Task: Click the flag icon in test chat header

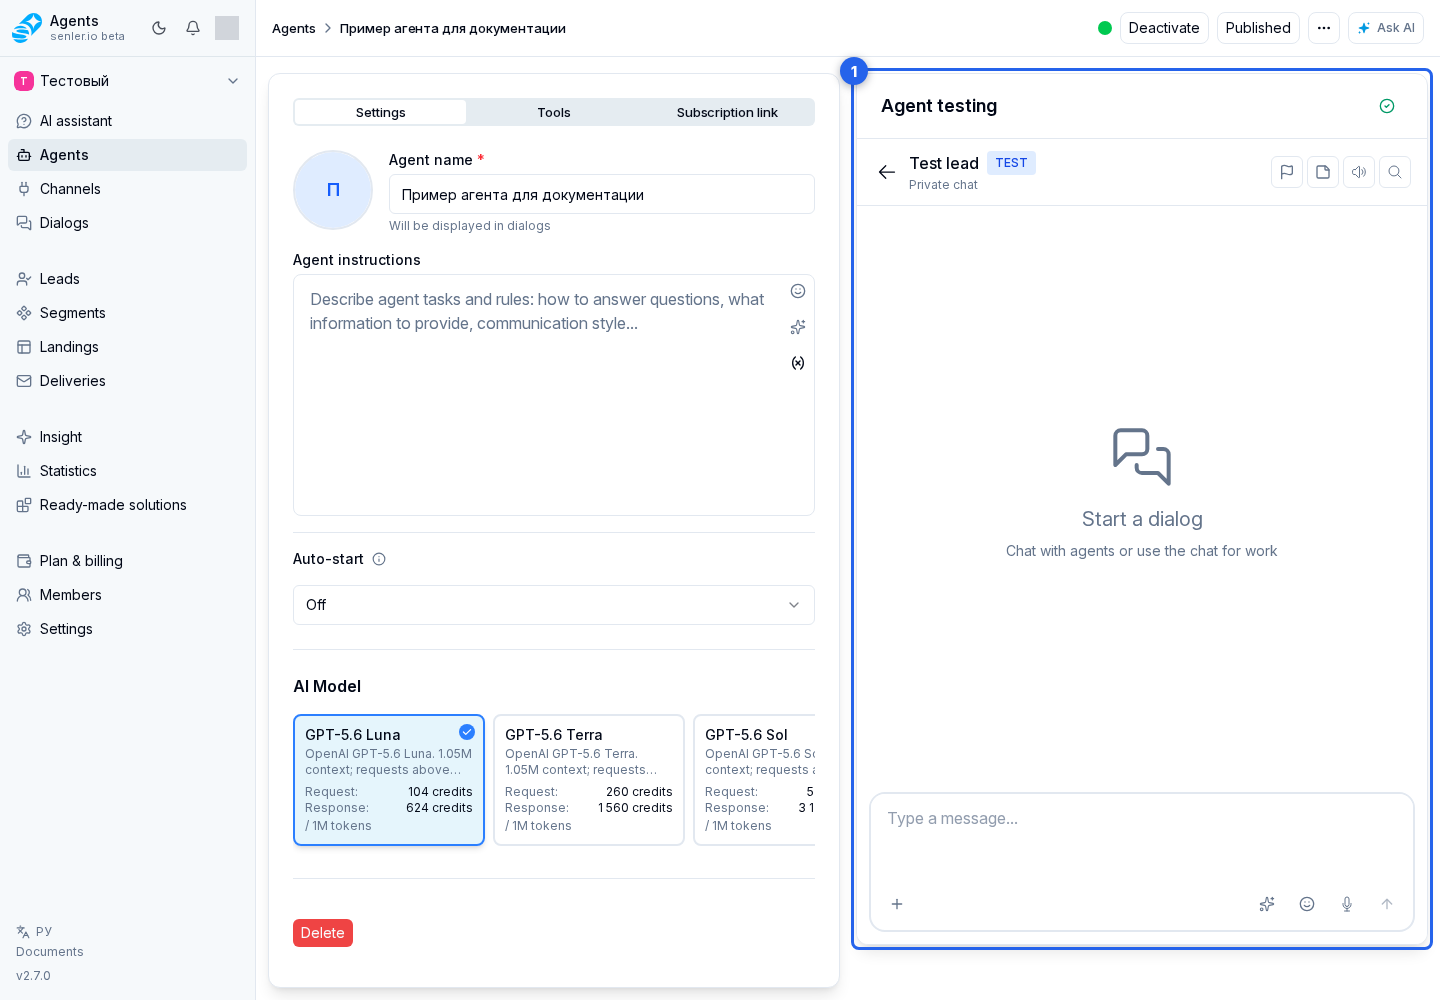Action: pyautogui.click(x=1287, y=172)
